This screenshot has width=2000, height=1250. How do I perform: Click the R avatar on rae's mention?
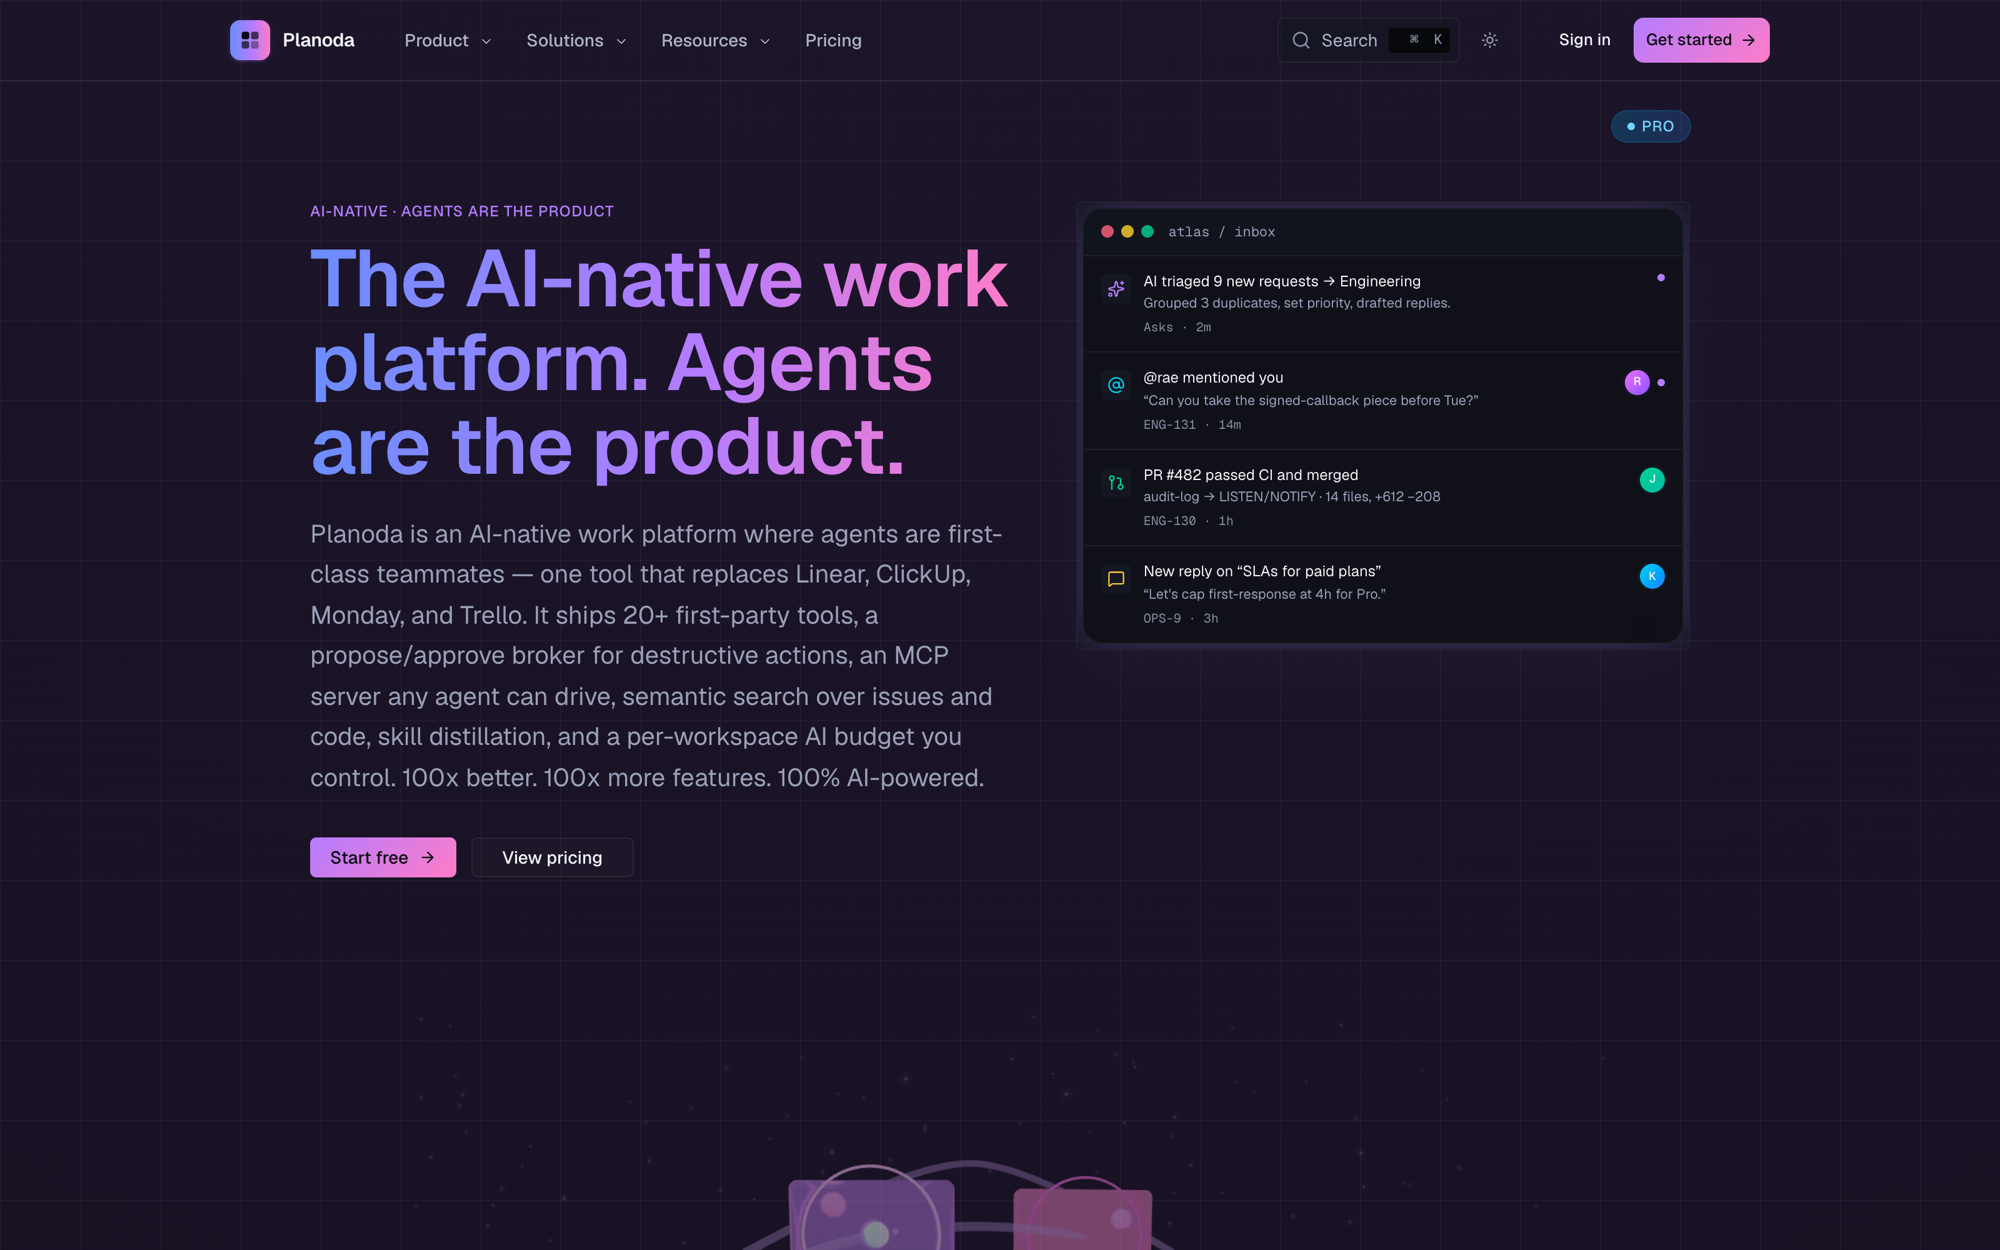1637,382
